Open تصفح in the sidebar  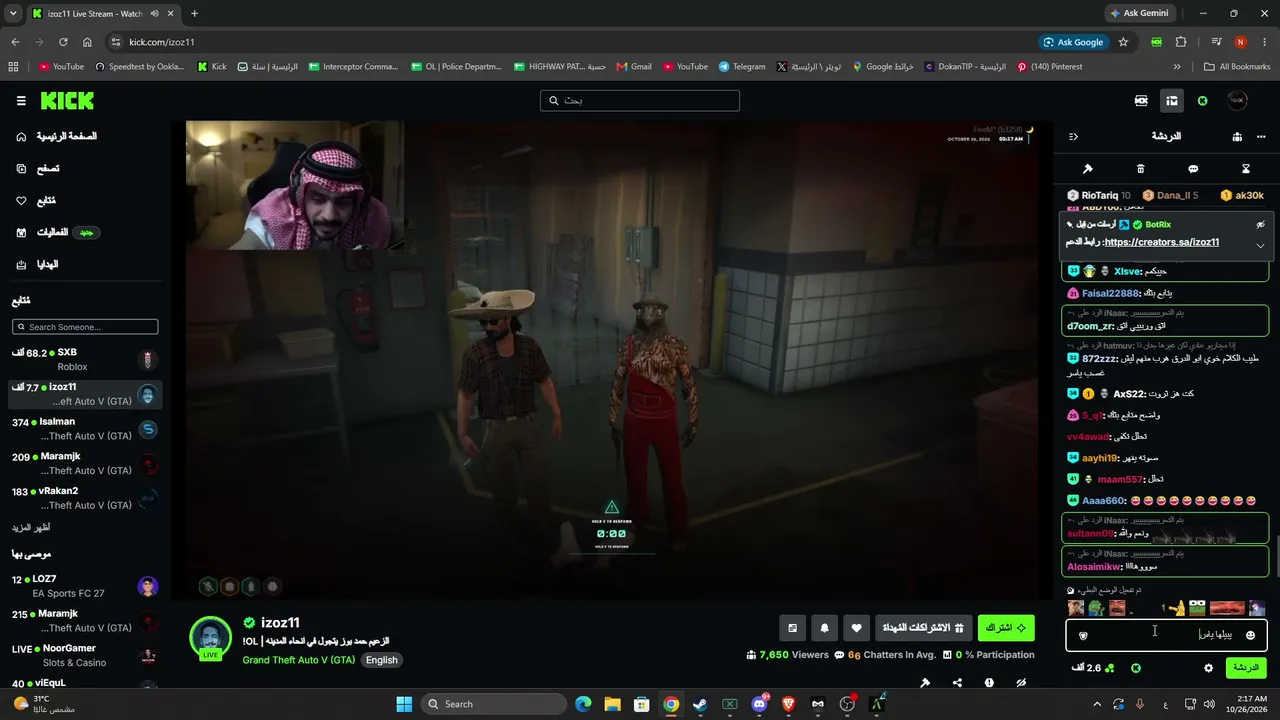click(36, 168)
